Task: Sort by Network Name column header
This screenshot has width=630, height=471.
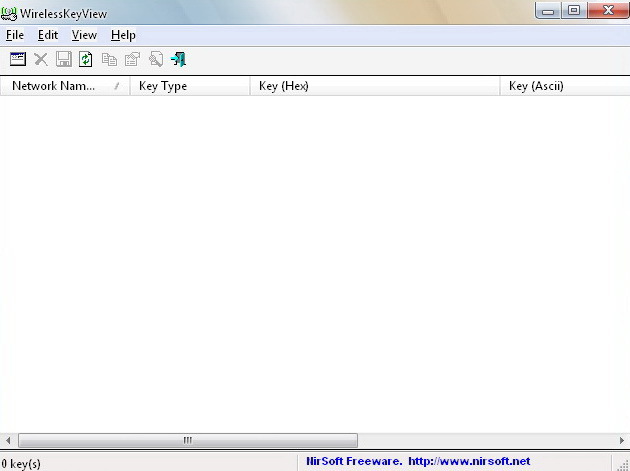Action: tap(65, 86)
